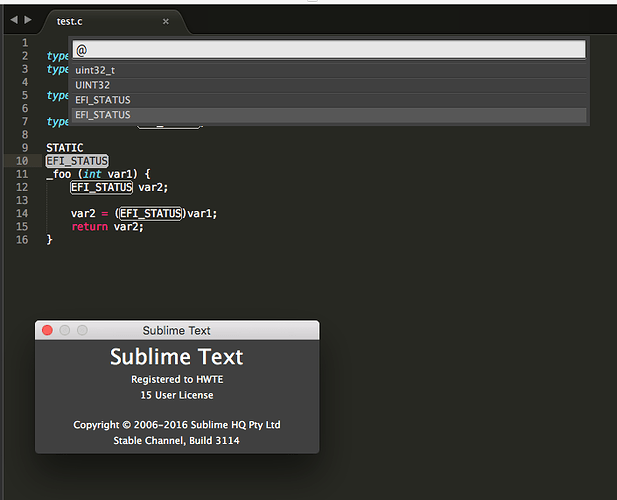Select uint32_t in symbol list
617x500 pixels.
pyautogui.click(x=329, y=70)
